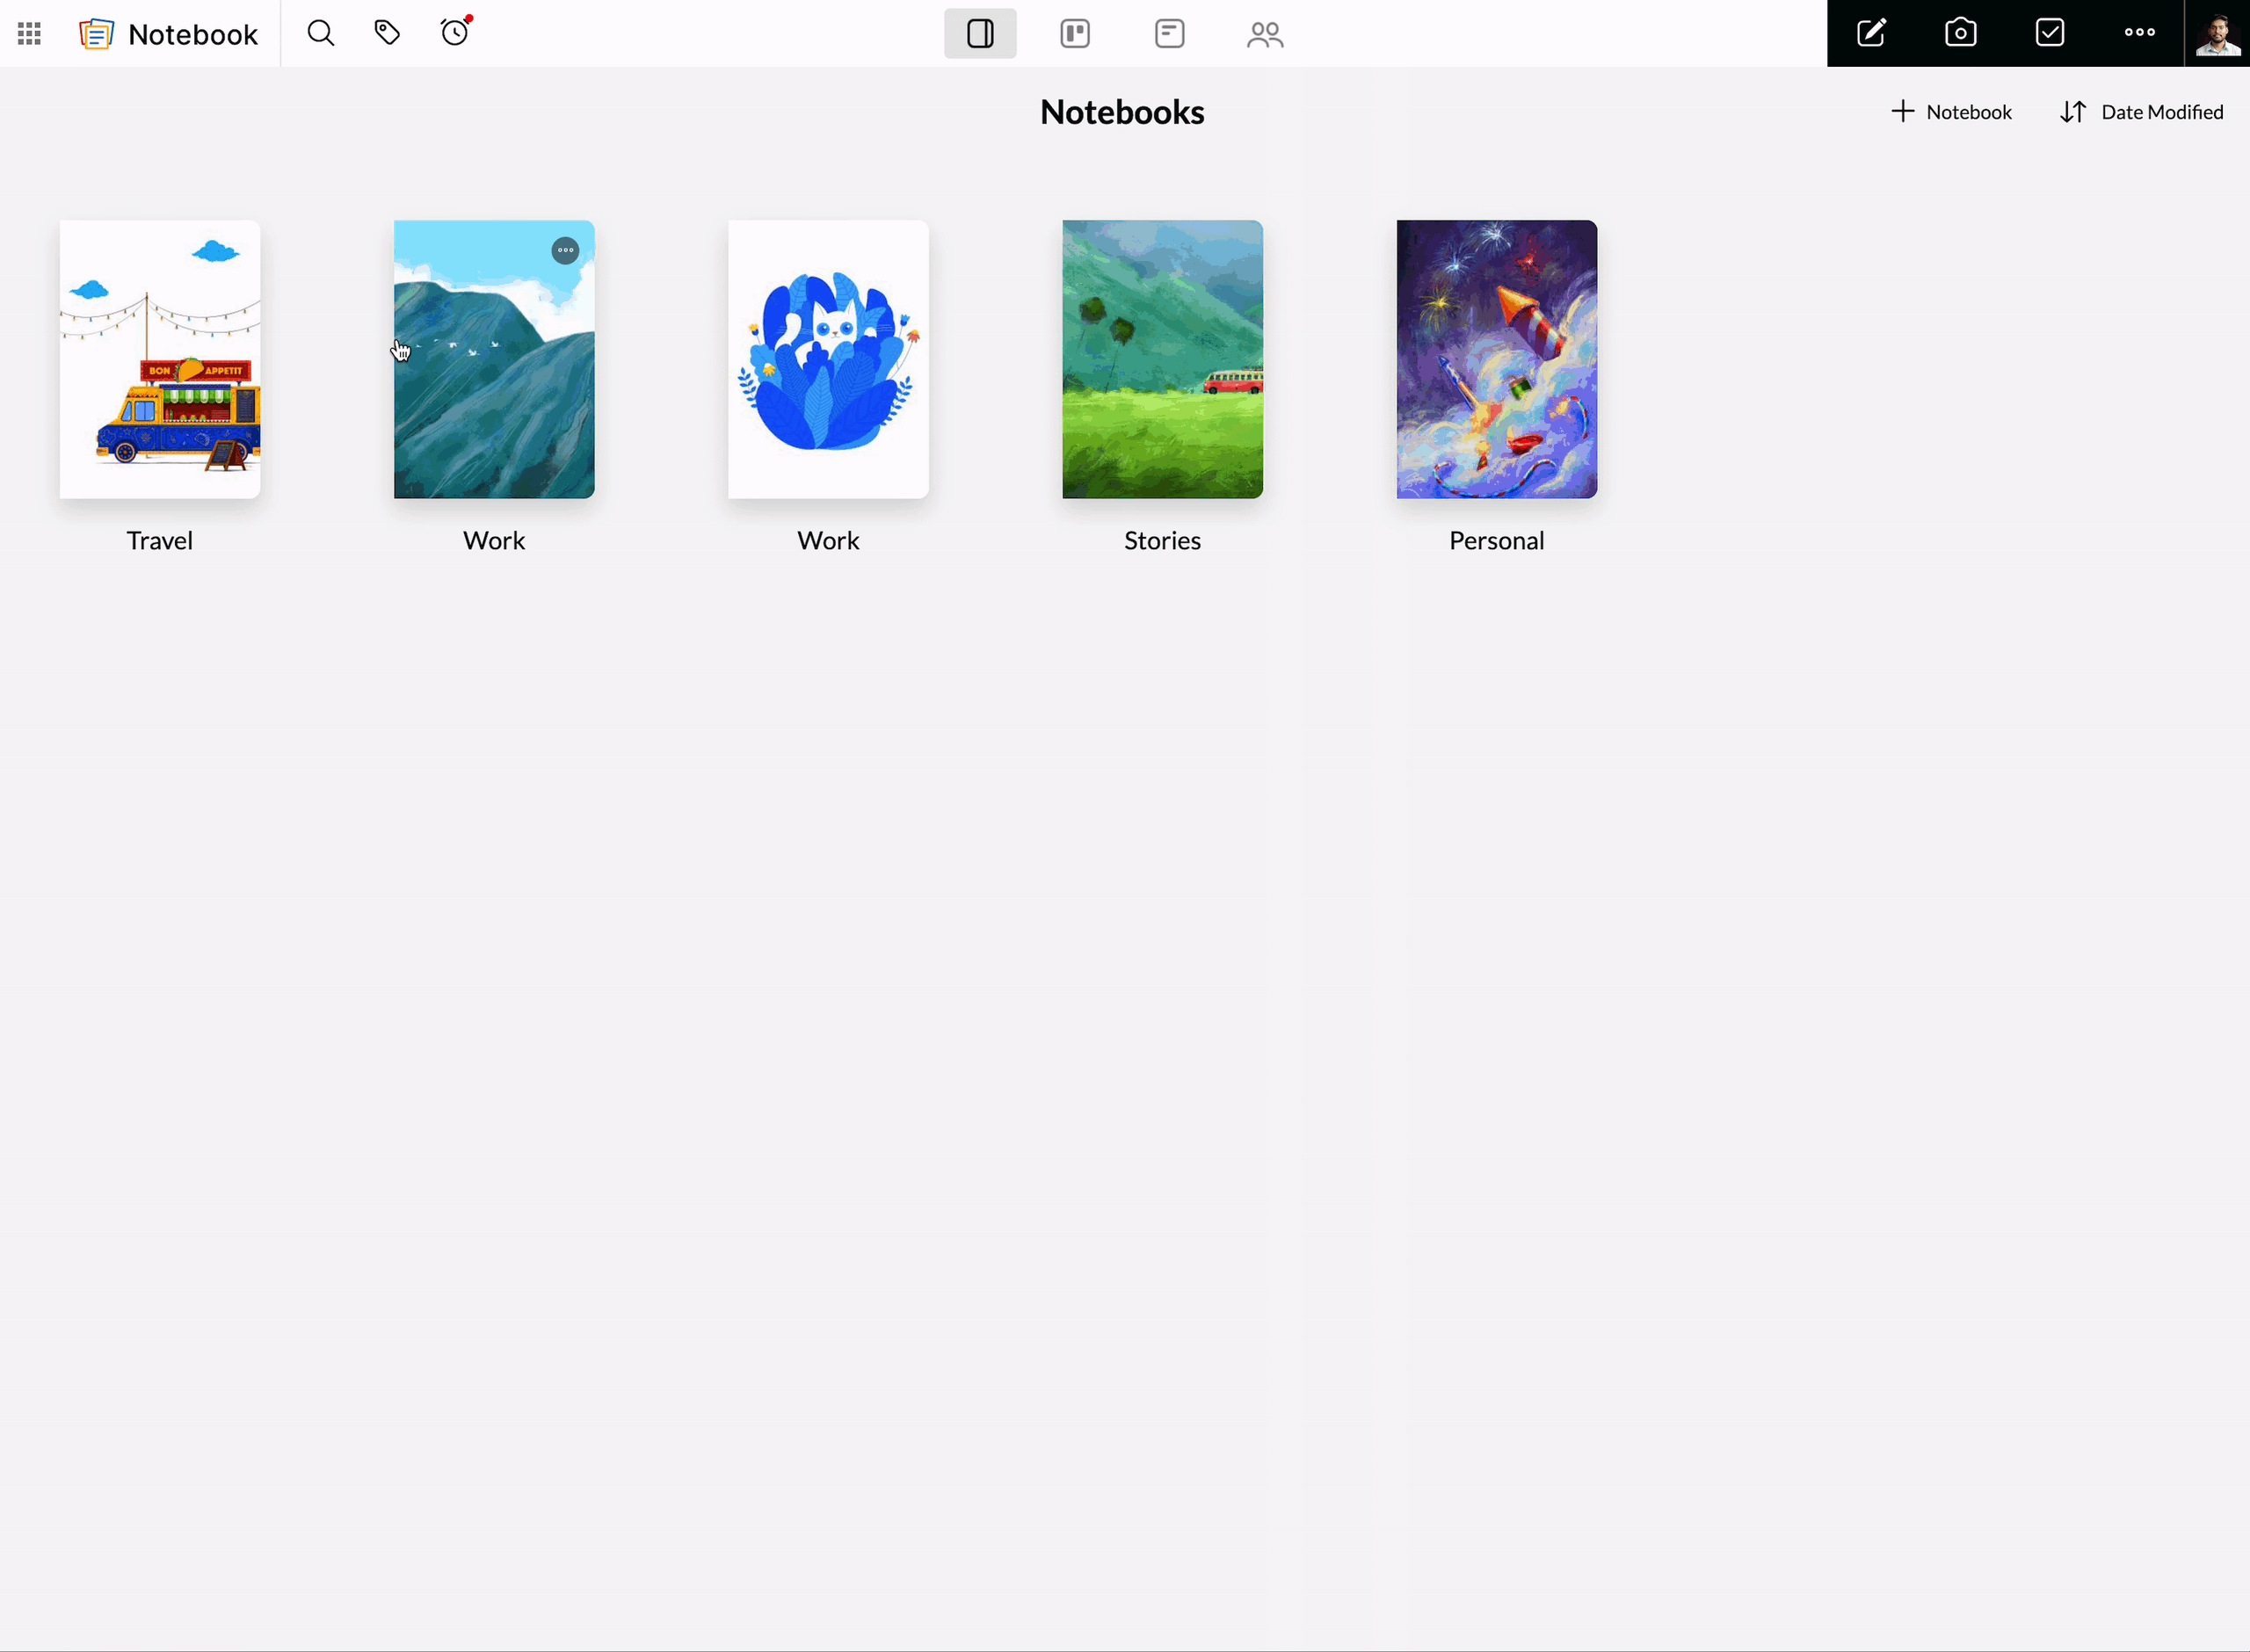Screen dimensions: 2250x1652
Task: Switch to Notebooks view tab
Action: click(980, 34)
